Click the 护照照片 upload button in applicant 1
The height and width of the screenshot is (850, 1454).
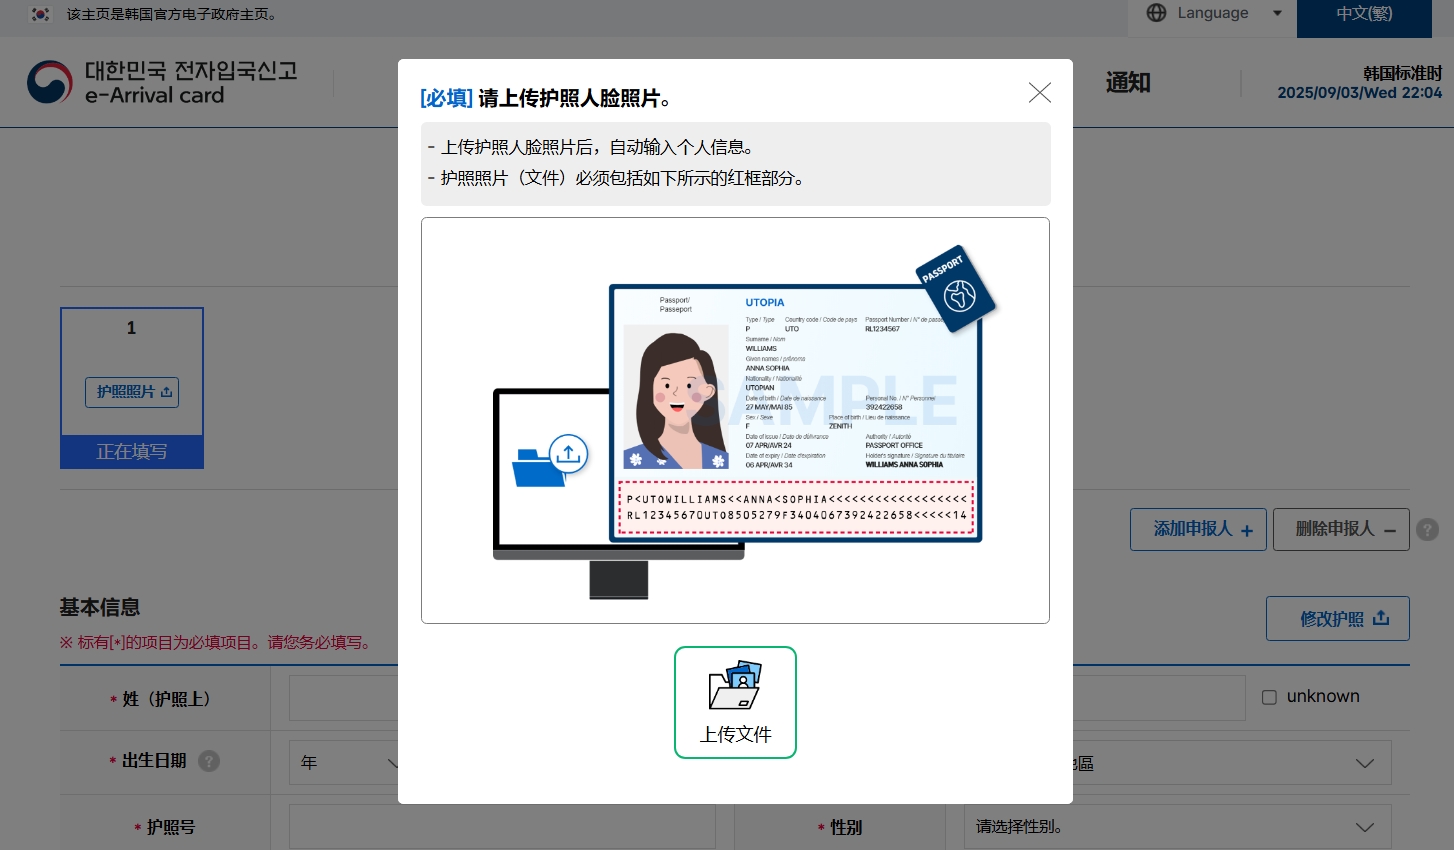click(x=132, y=392)
